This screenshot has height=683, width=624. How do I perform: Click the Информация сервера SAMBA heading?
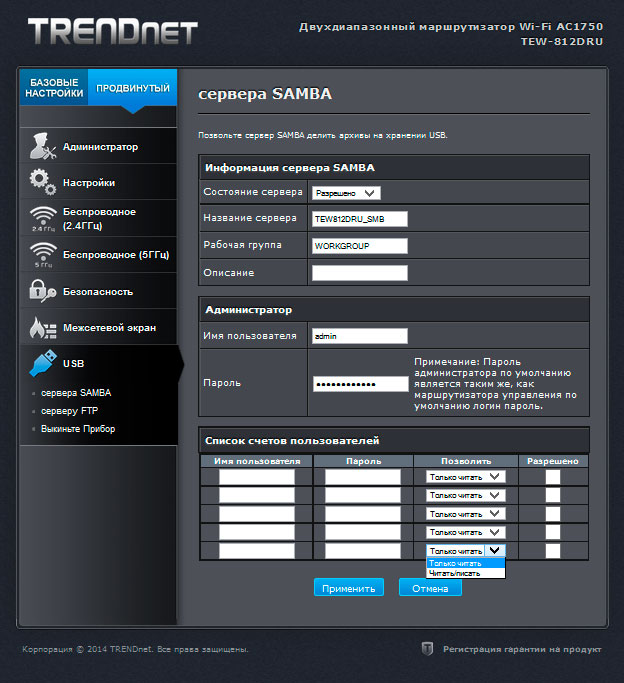coord(290,168)
